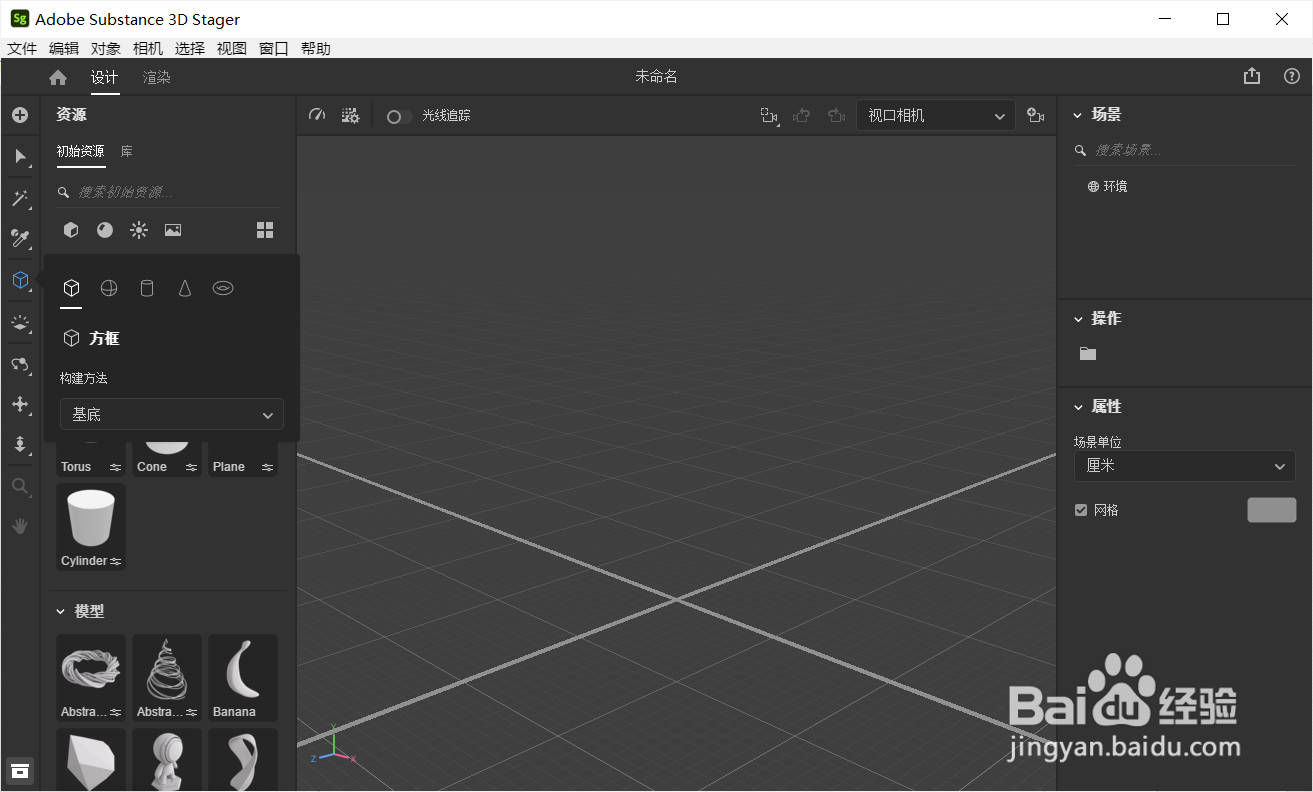This screenshot has width=1313, height=792.
Task: Switch asset grid view layout
Action: 265,230
